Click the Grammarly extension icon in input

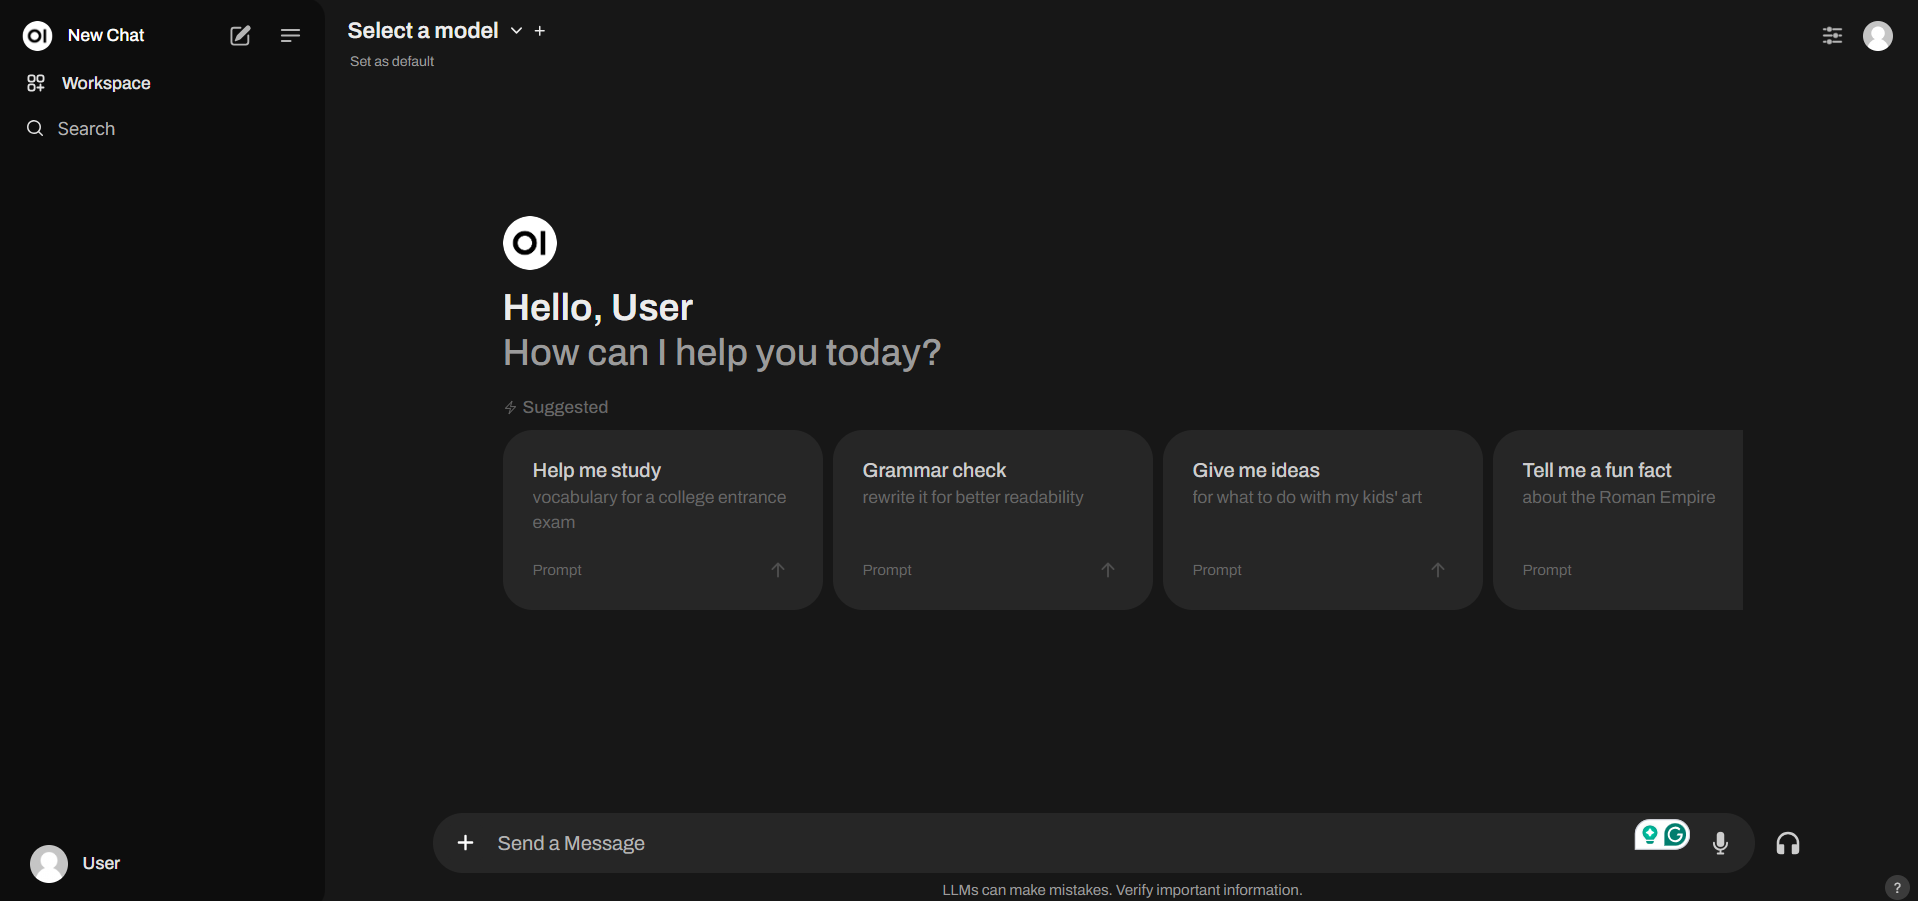click(1677, 834)
